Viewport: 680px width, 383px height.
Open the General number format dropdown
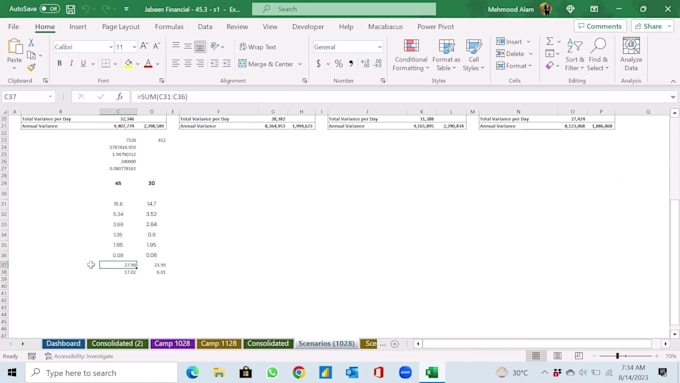click(x=379, y=47)
